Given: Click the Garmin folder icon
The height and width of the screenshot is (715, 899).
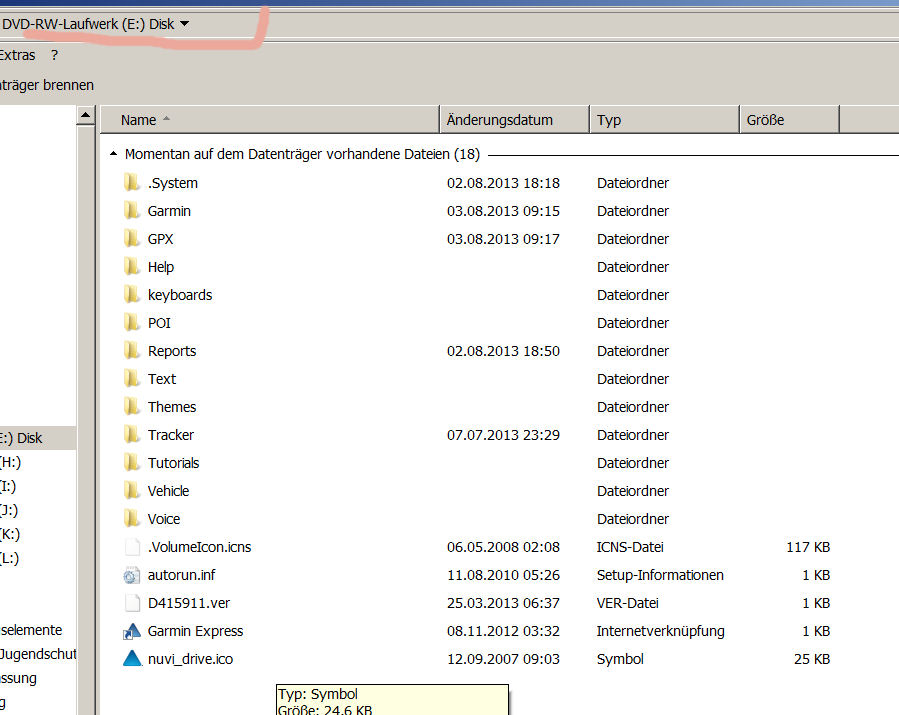Looking at the screenshot, I should (131, 211).
